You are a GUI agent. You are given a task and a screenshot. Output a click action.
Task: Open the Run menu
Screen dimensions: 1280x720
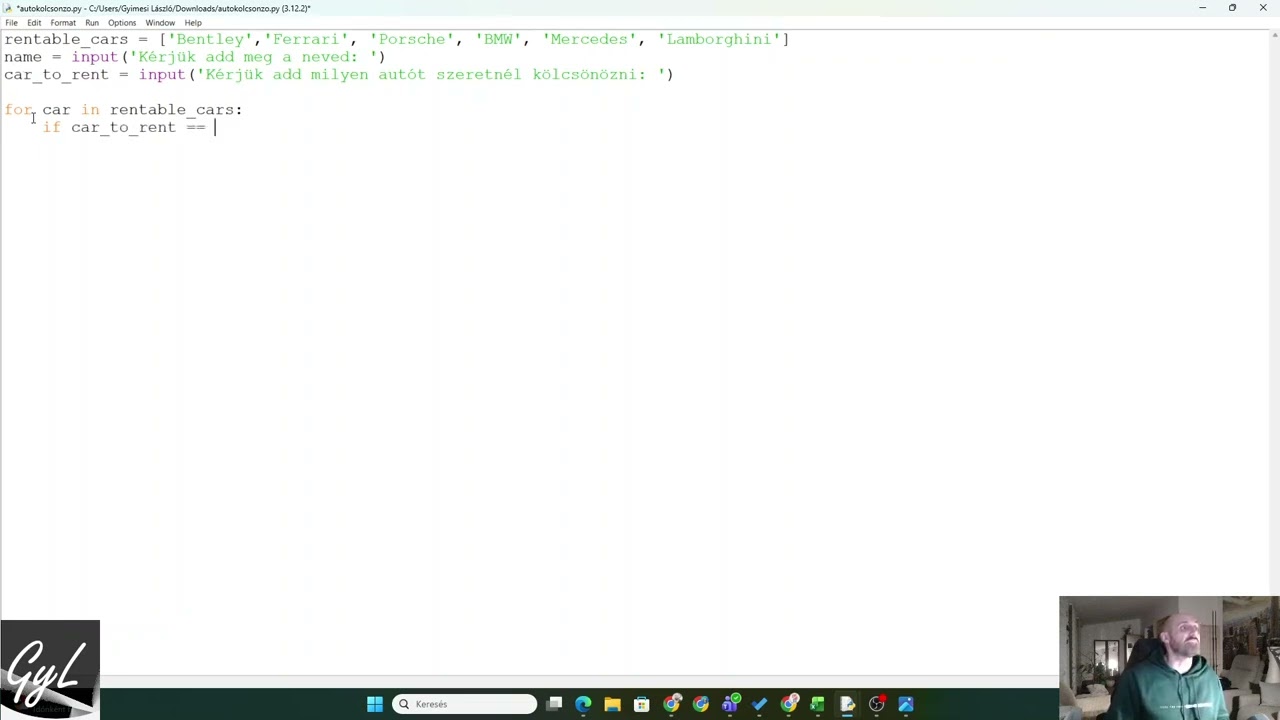[x=92, y=23]
